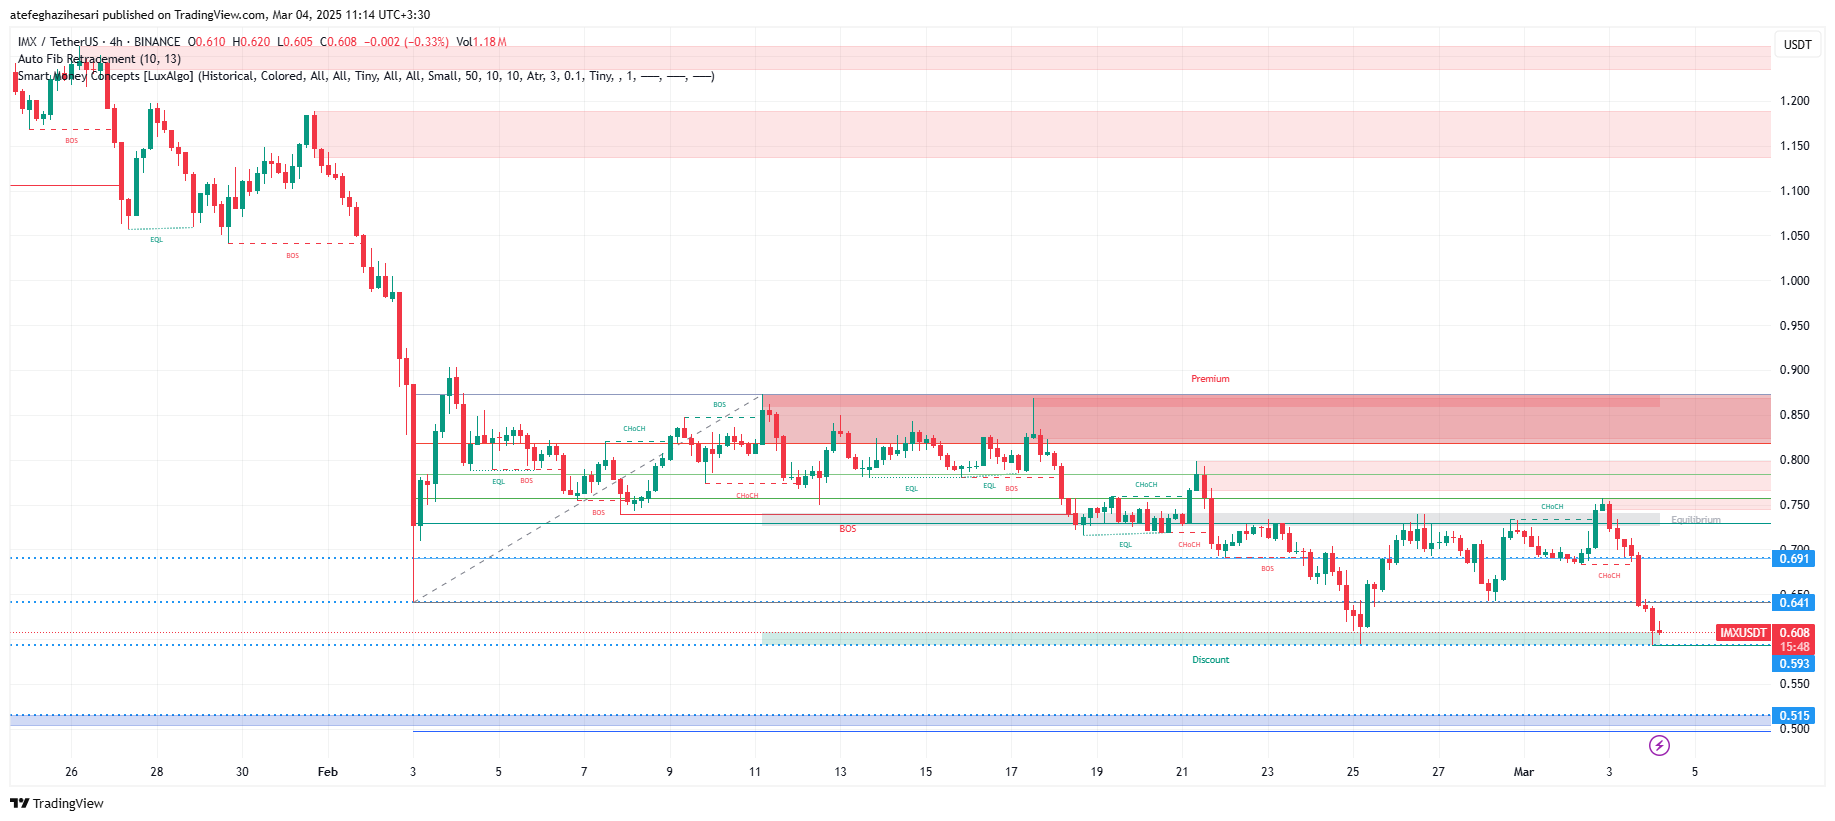1835x821 pixels.
Task: Click the IMXUSDT price tag label
Action: 1743,633
